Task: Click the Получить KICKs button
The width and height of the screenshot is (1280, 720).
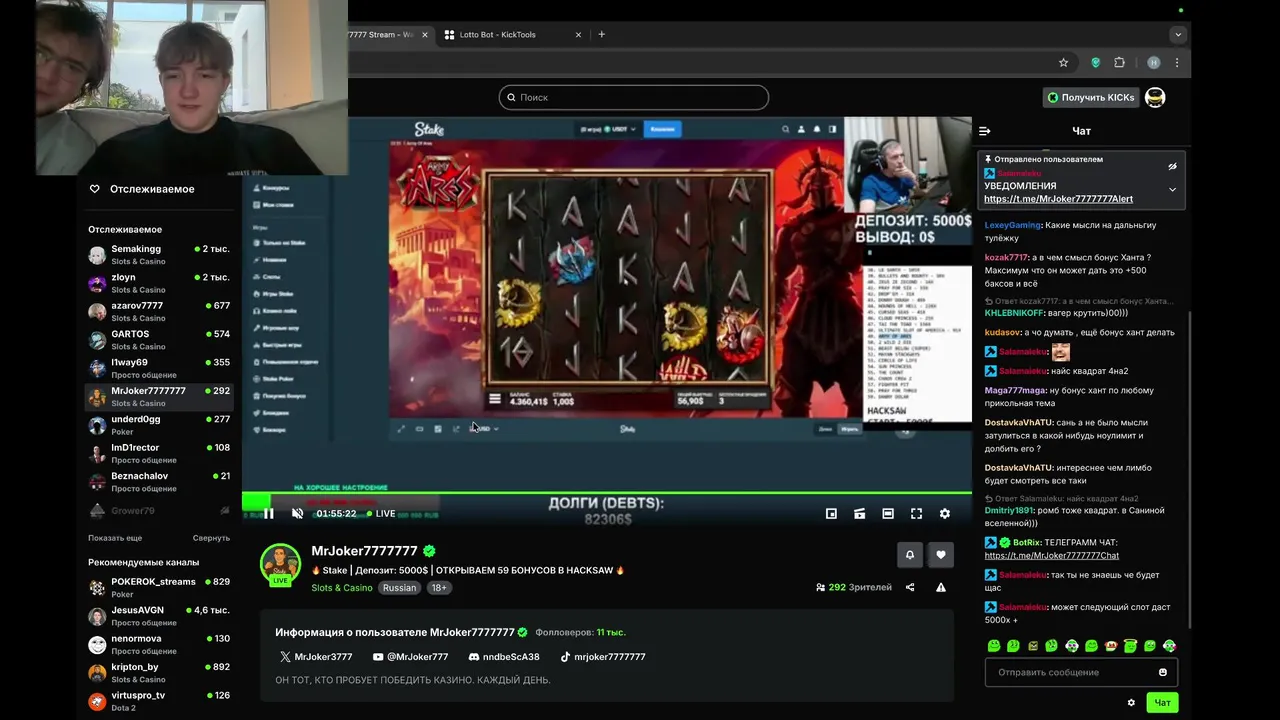Action: point(1090,97)
